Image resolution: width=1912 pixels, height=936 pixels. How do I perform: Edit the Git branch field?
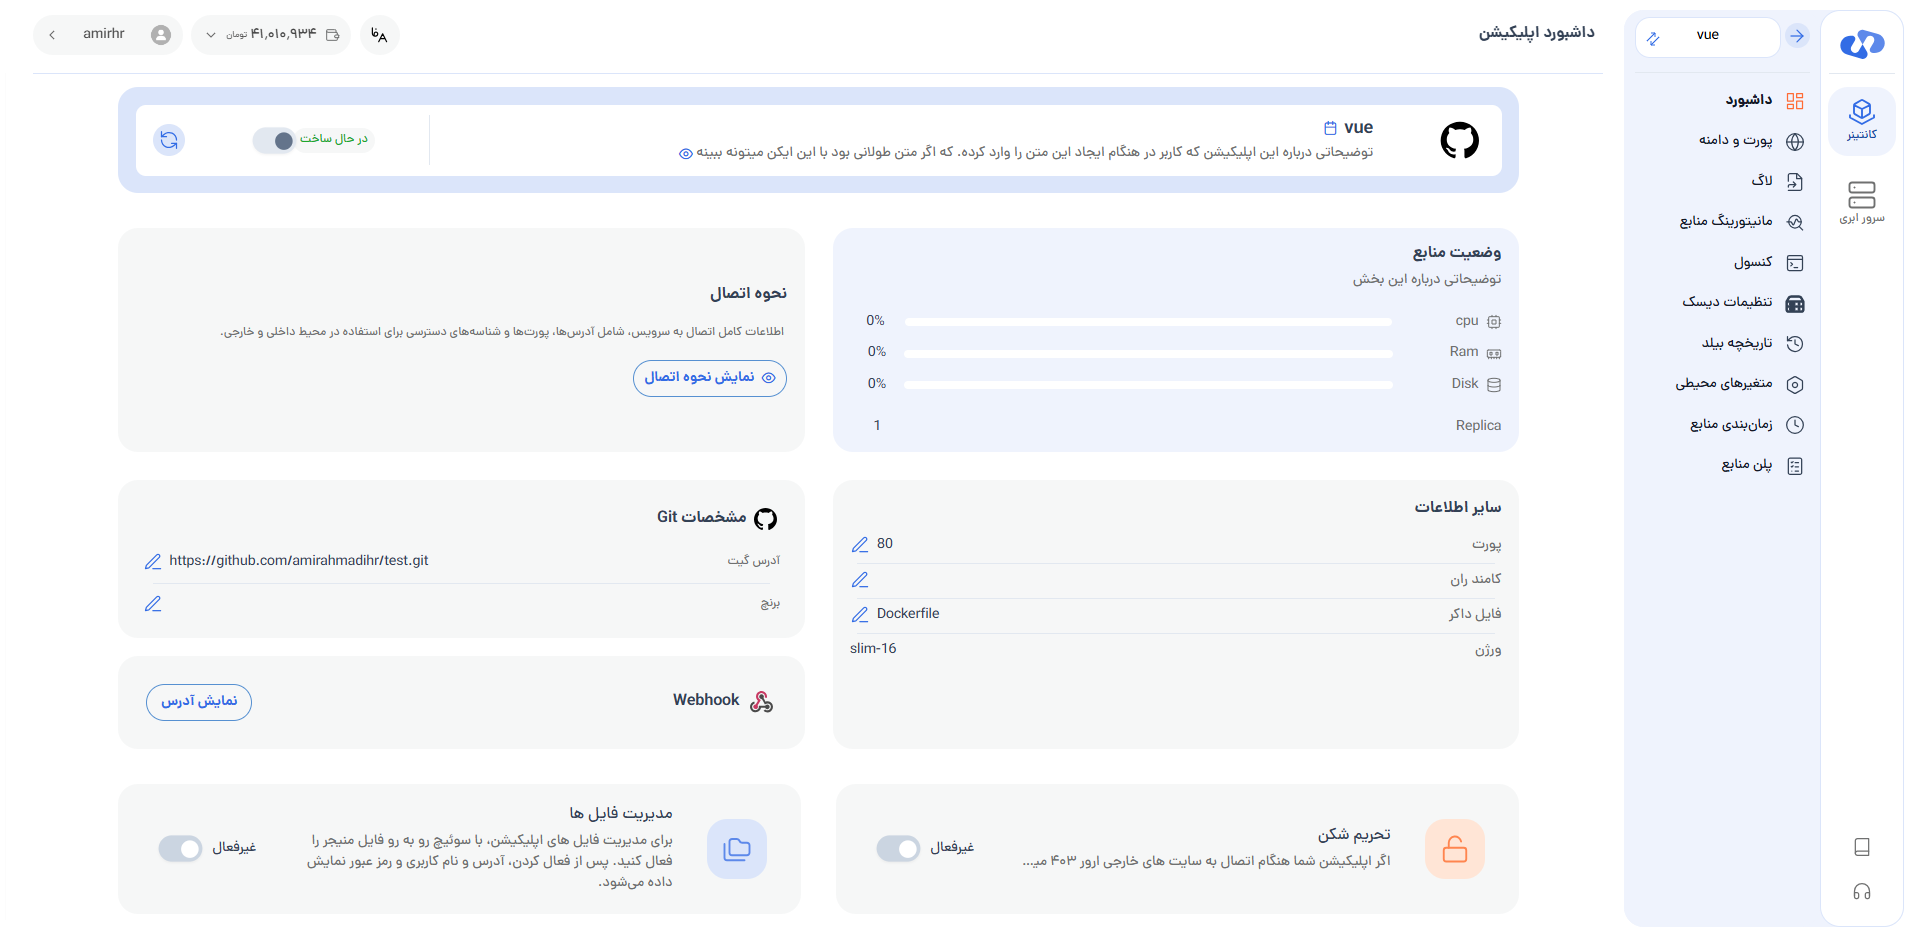coord(153,604)
